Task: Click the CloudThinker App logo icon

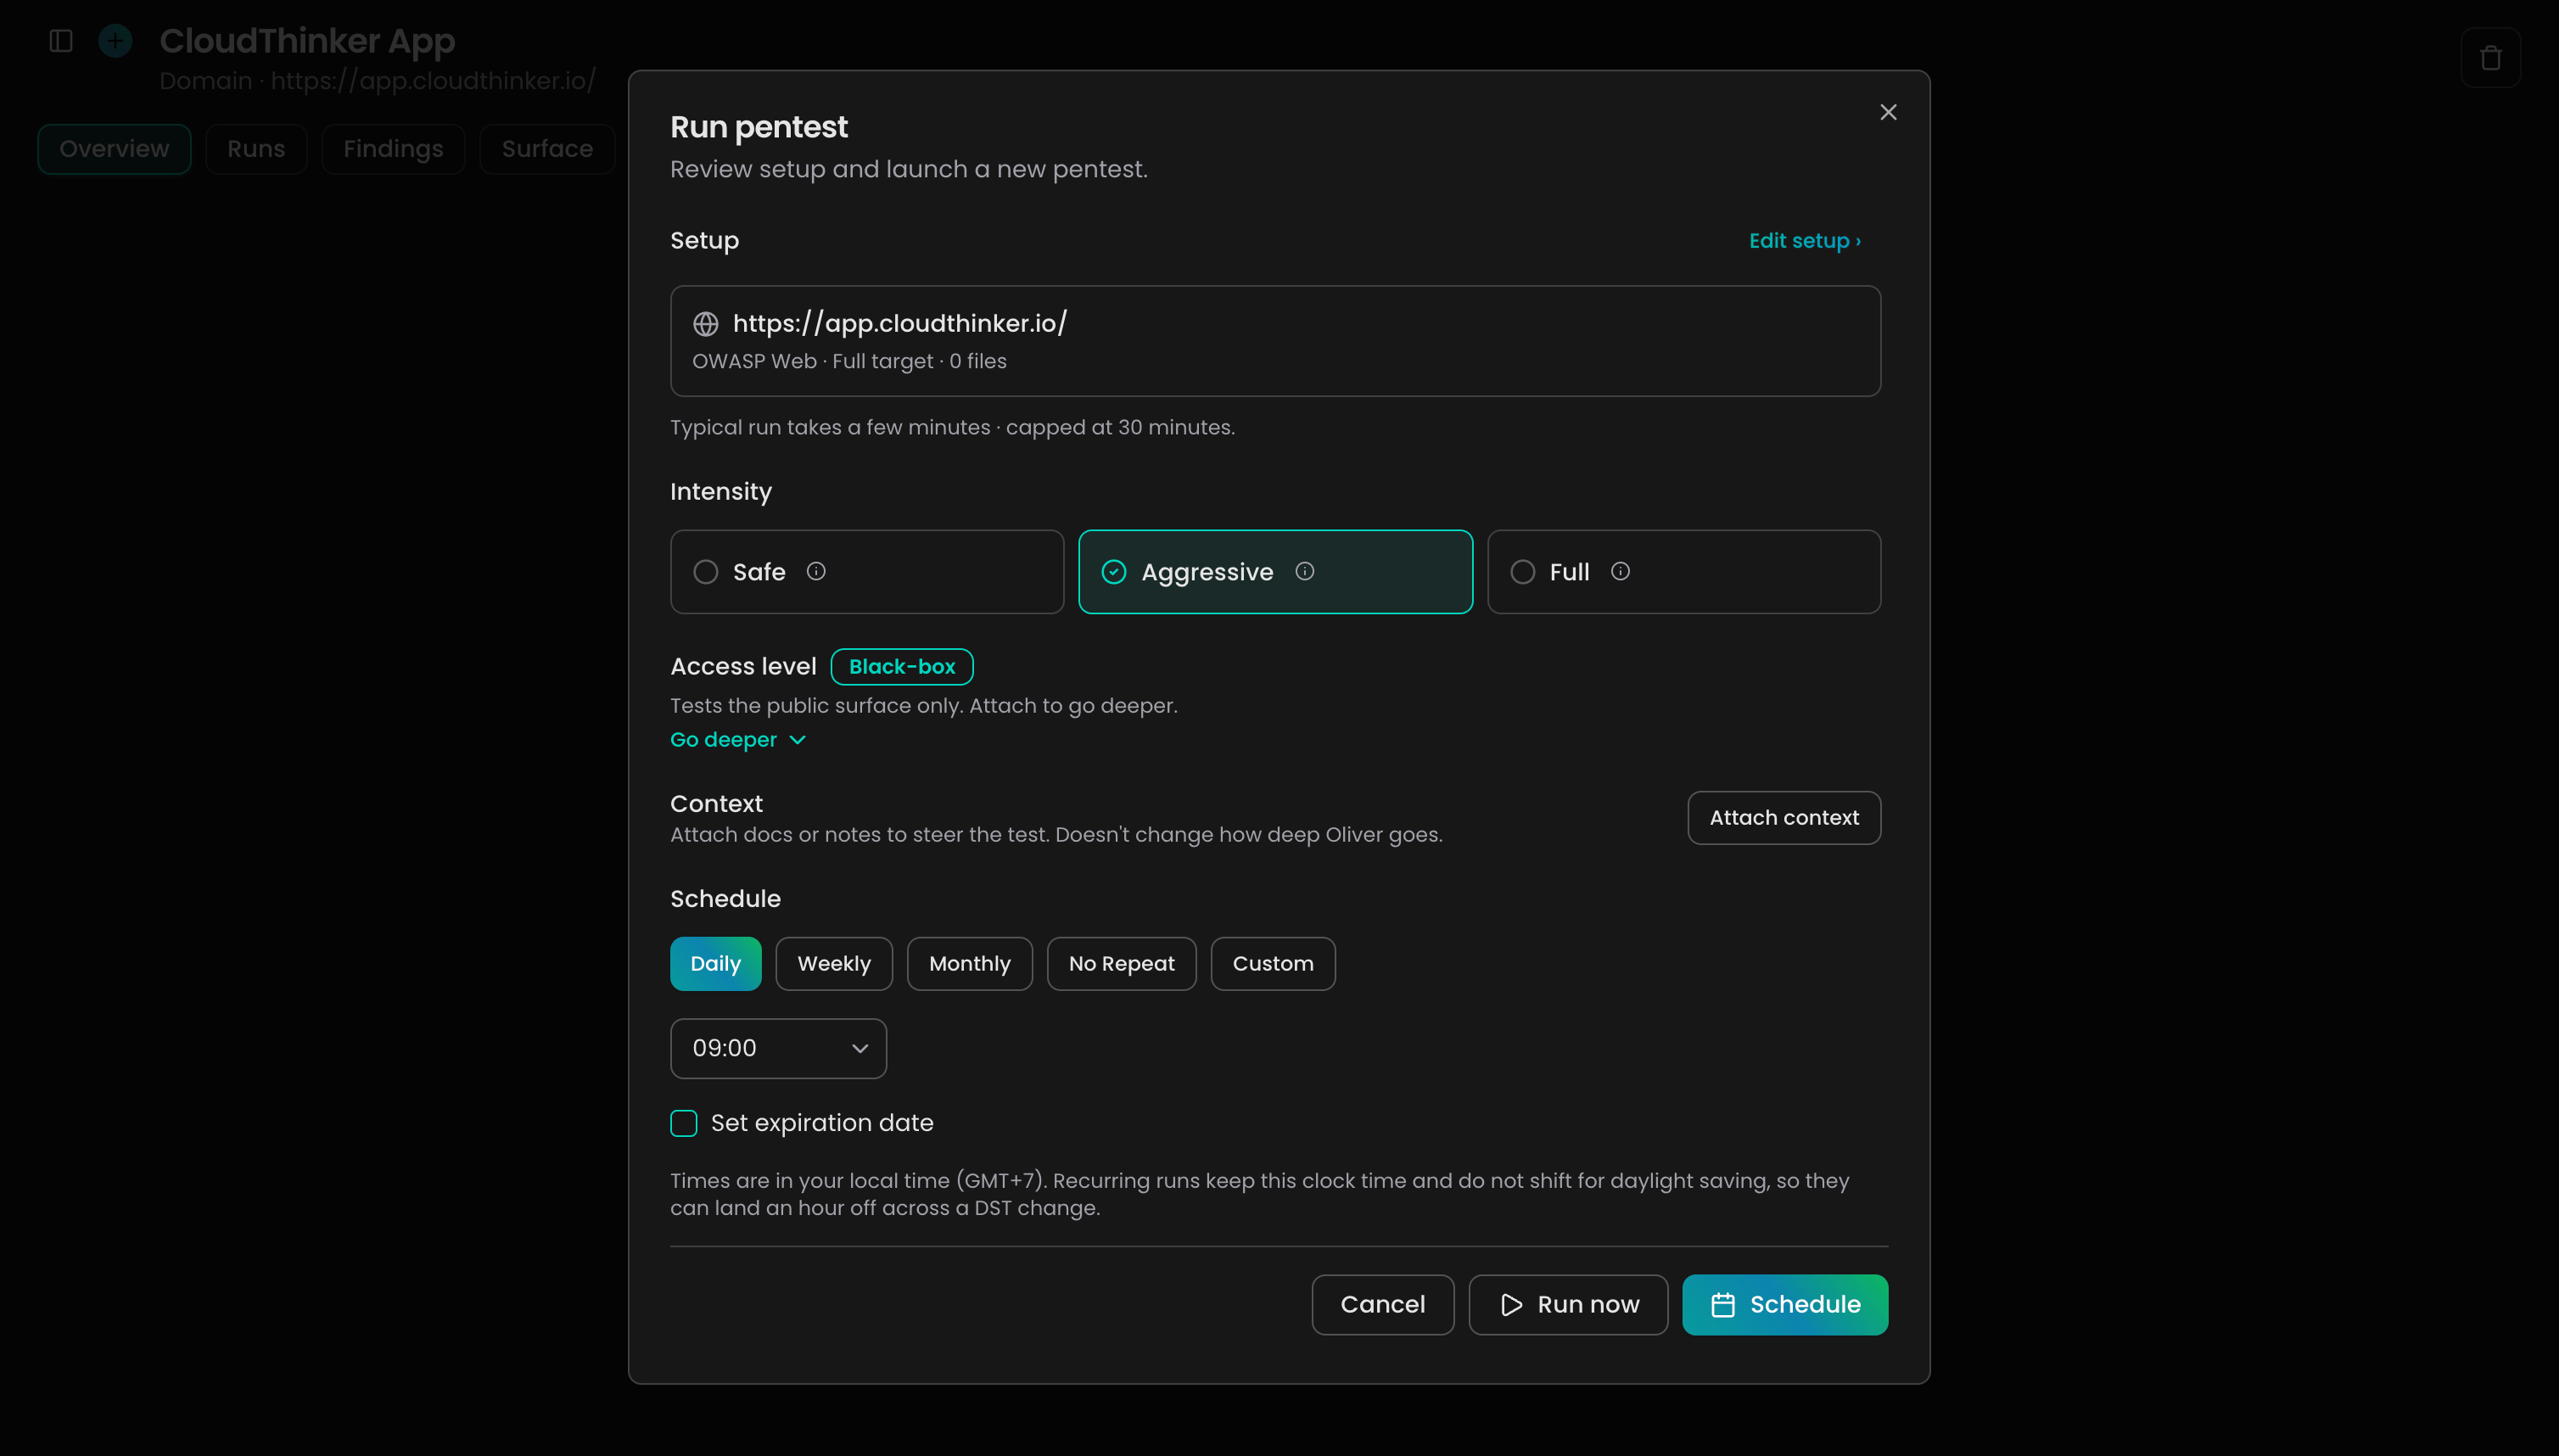Action: tap(116, 41)
